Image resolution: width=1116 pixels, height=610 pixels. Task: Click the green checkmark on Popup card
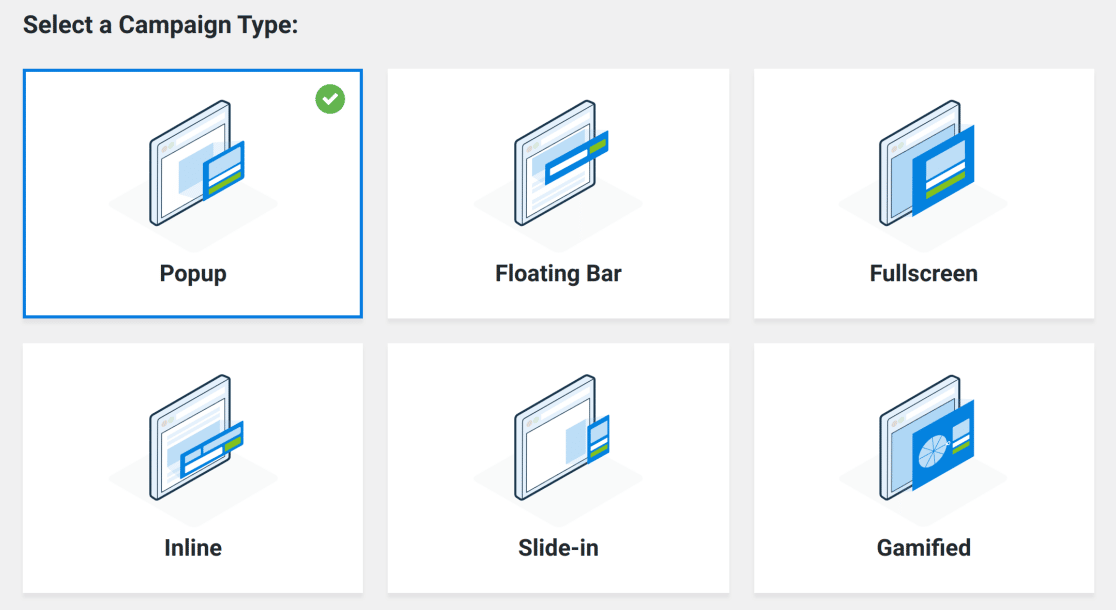[x=330, y=99]
